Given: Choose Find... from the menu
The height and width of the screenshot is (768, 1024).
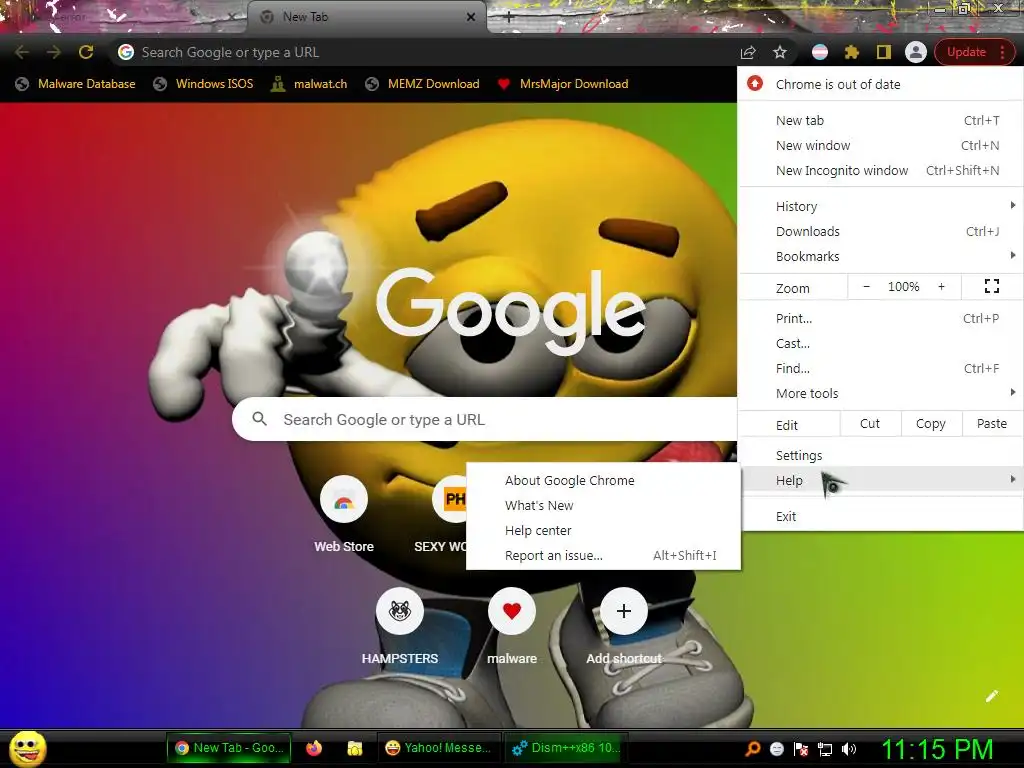Looking at the screenshot, I should tap(880, 368).
